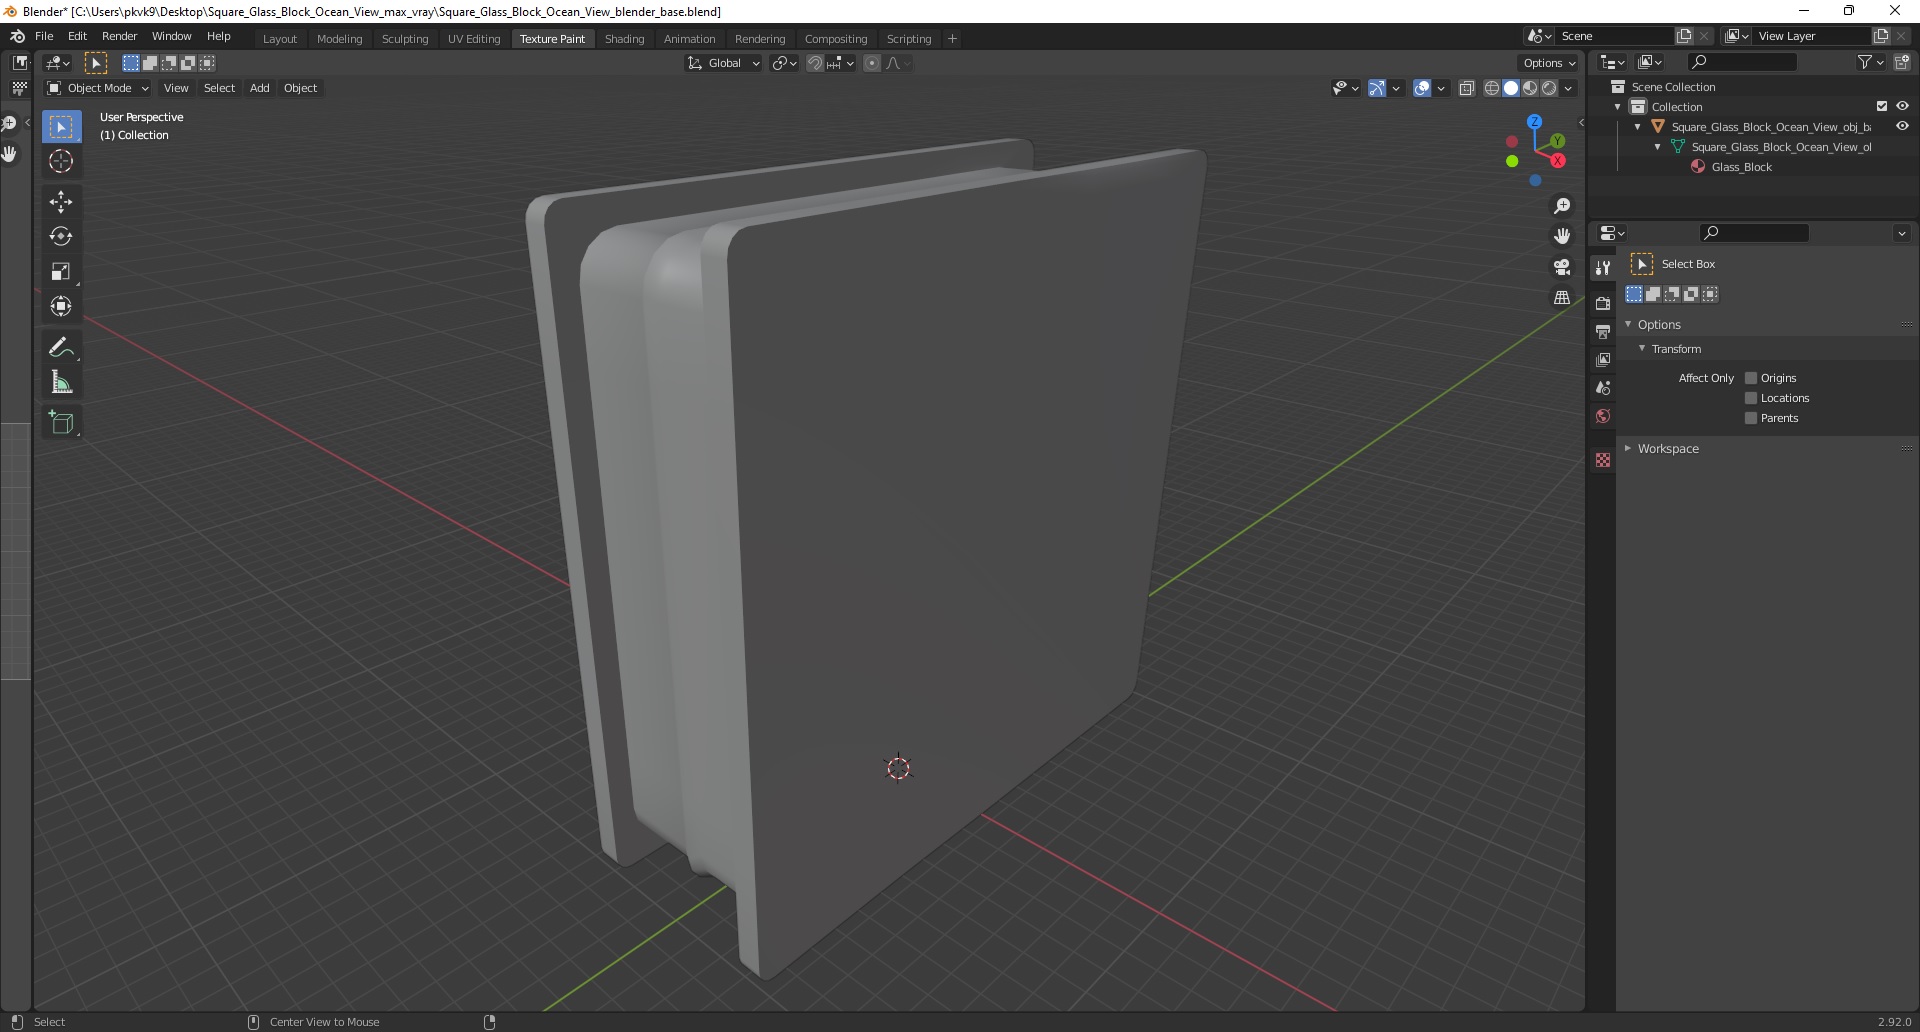Enable Affect Only Locations checkbox
The width and height of the screenshot is (1920, 1032).
coord(1751,398)
